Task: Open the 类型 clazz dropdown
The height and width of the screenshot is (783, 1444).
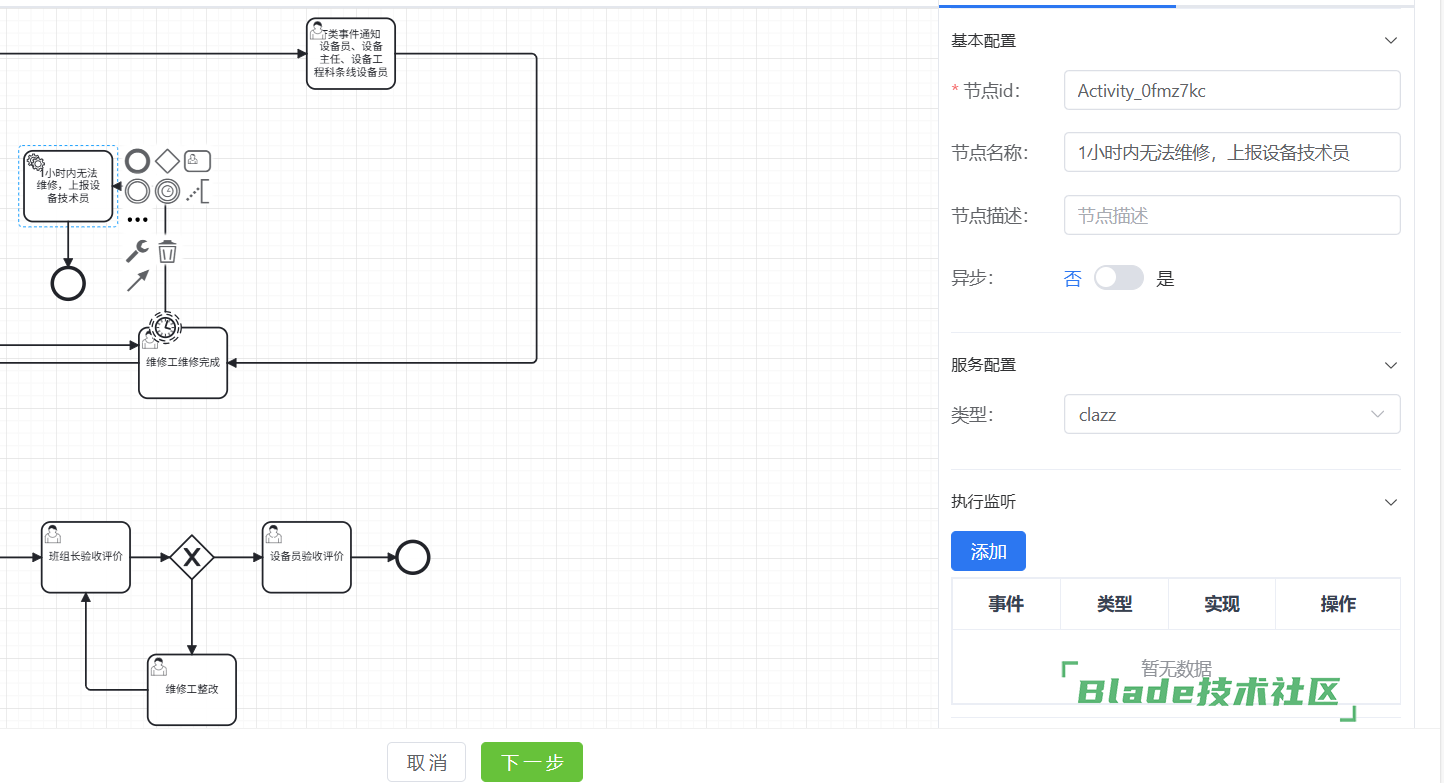Action: coord(1231,414)
